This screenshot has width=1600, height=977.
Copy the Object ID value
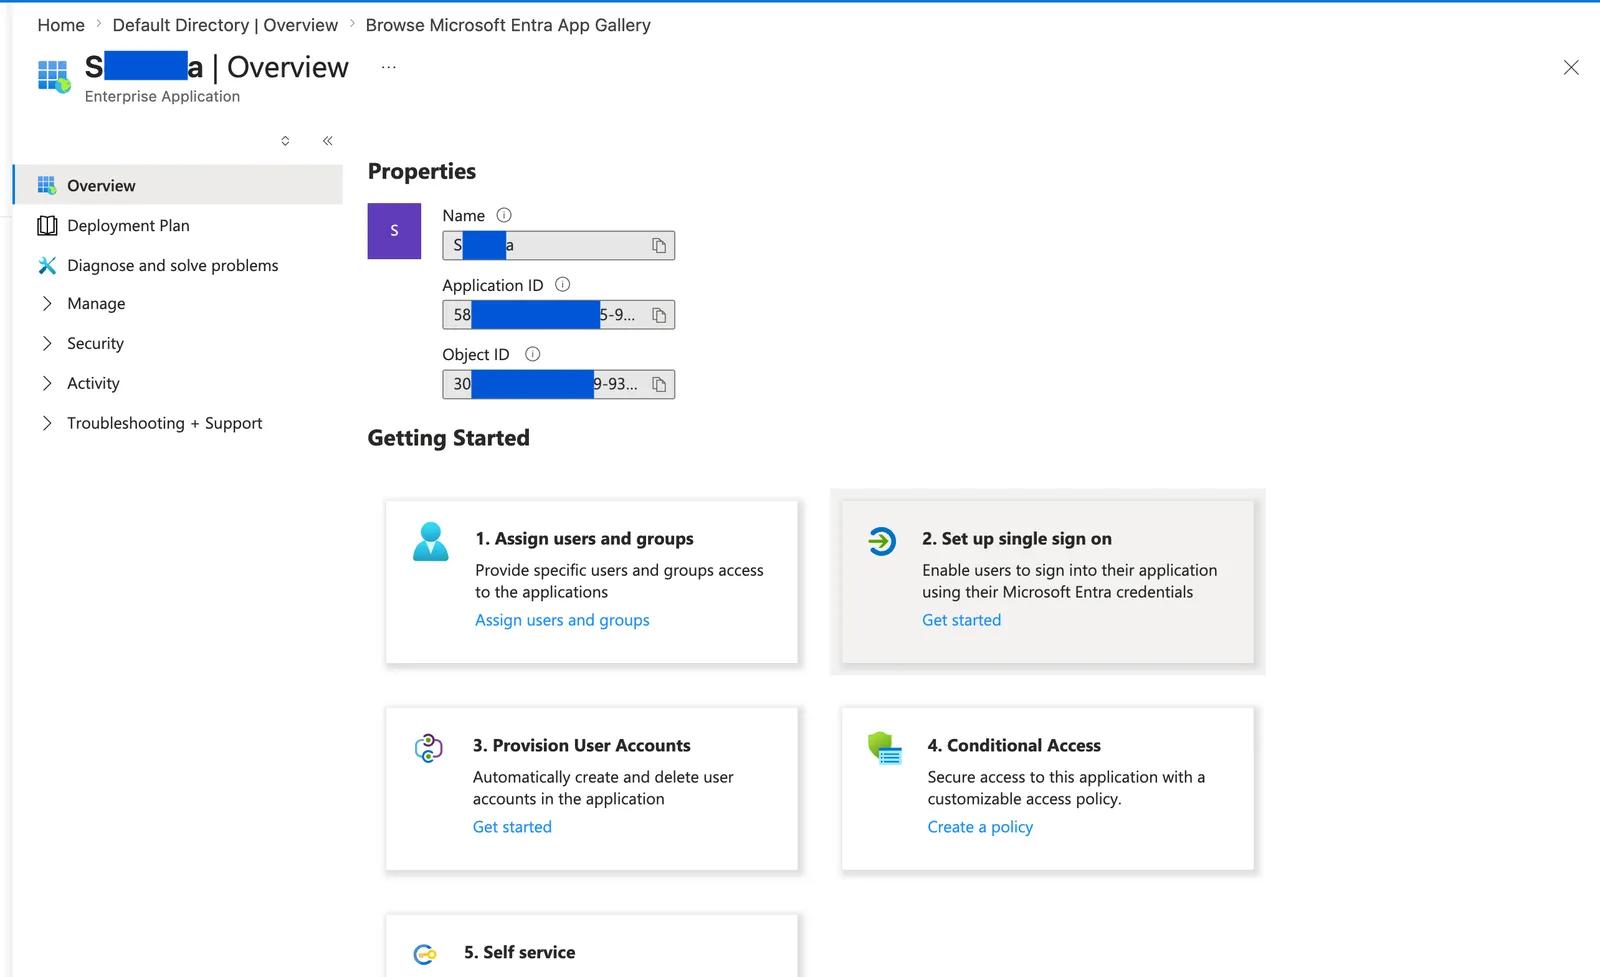(659, 384)
